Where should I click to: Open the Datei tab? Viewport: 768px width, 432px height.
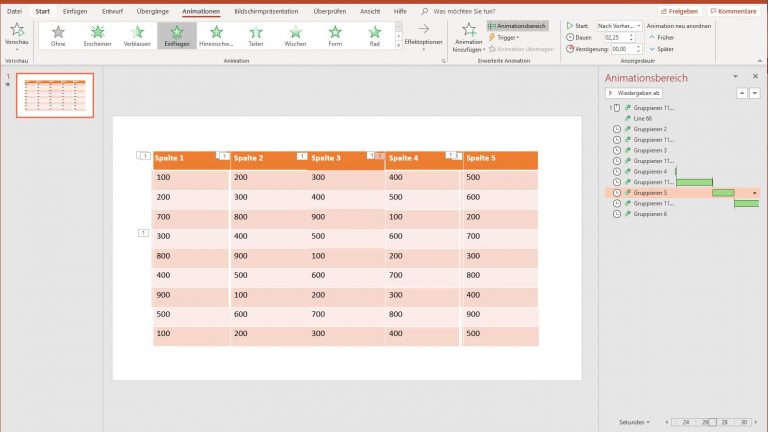pyautogui.click(x=14, y=11)
